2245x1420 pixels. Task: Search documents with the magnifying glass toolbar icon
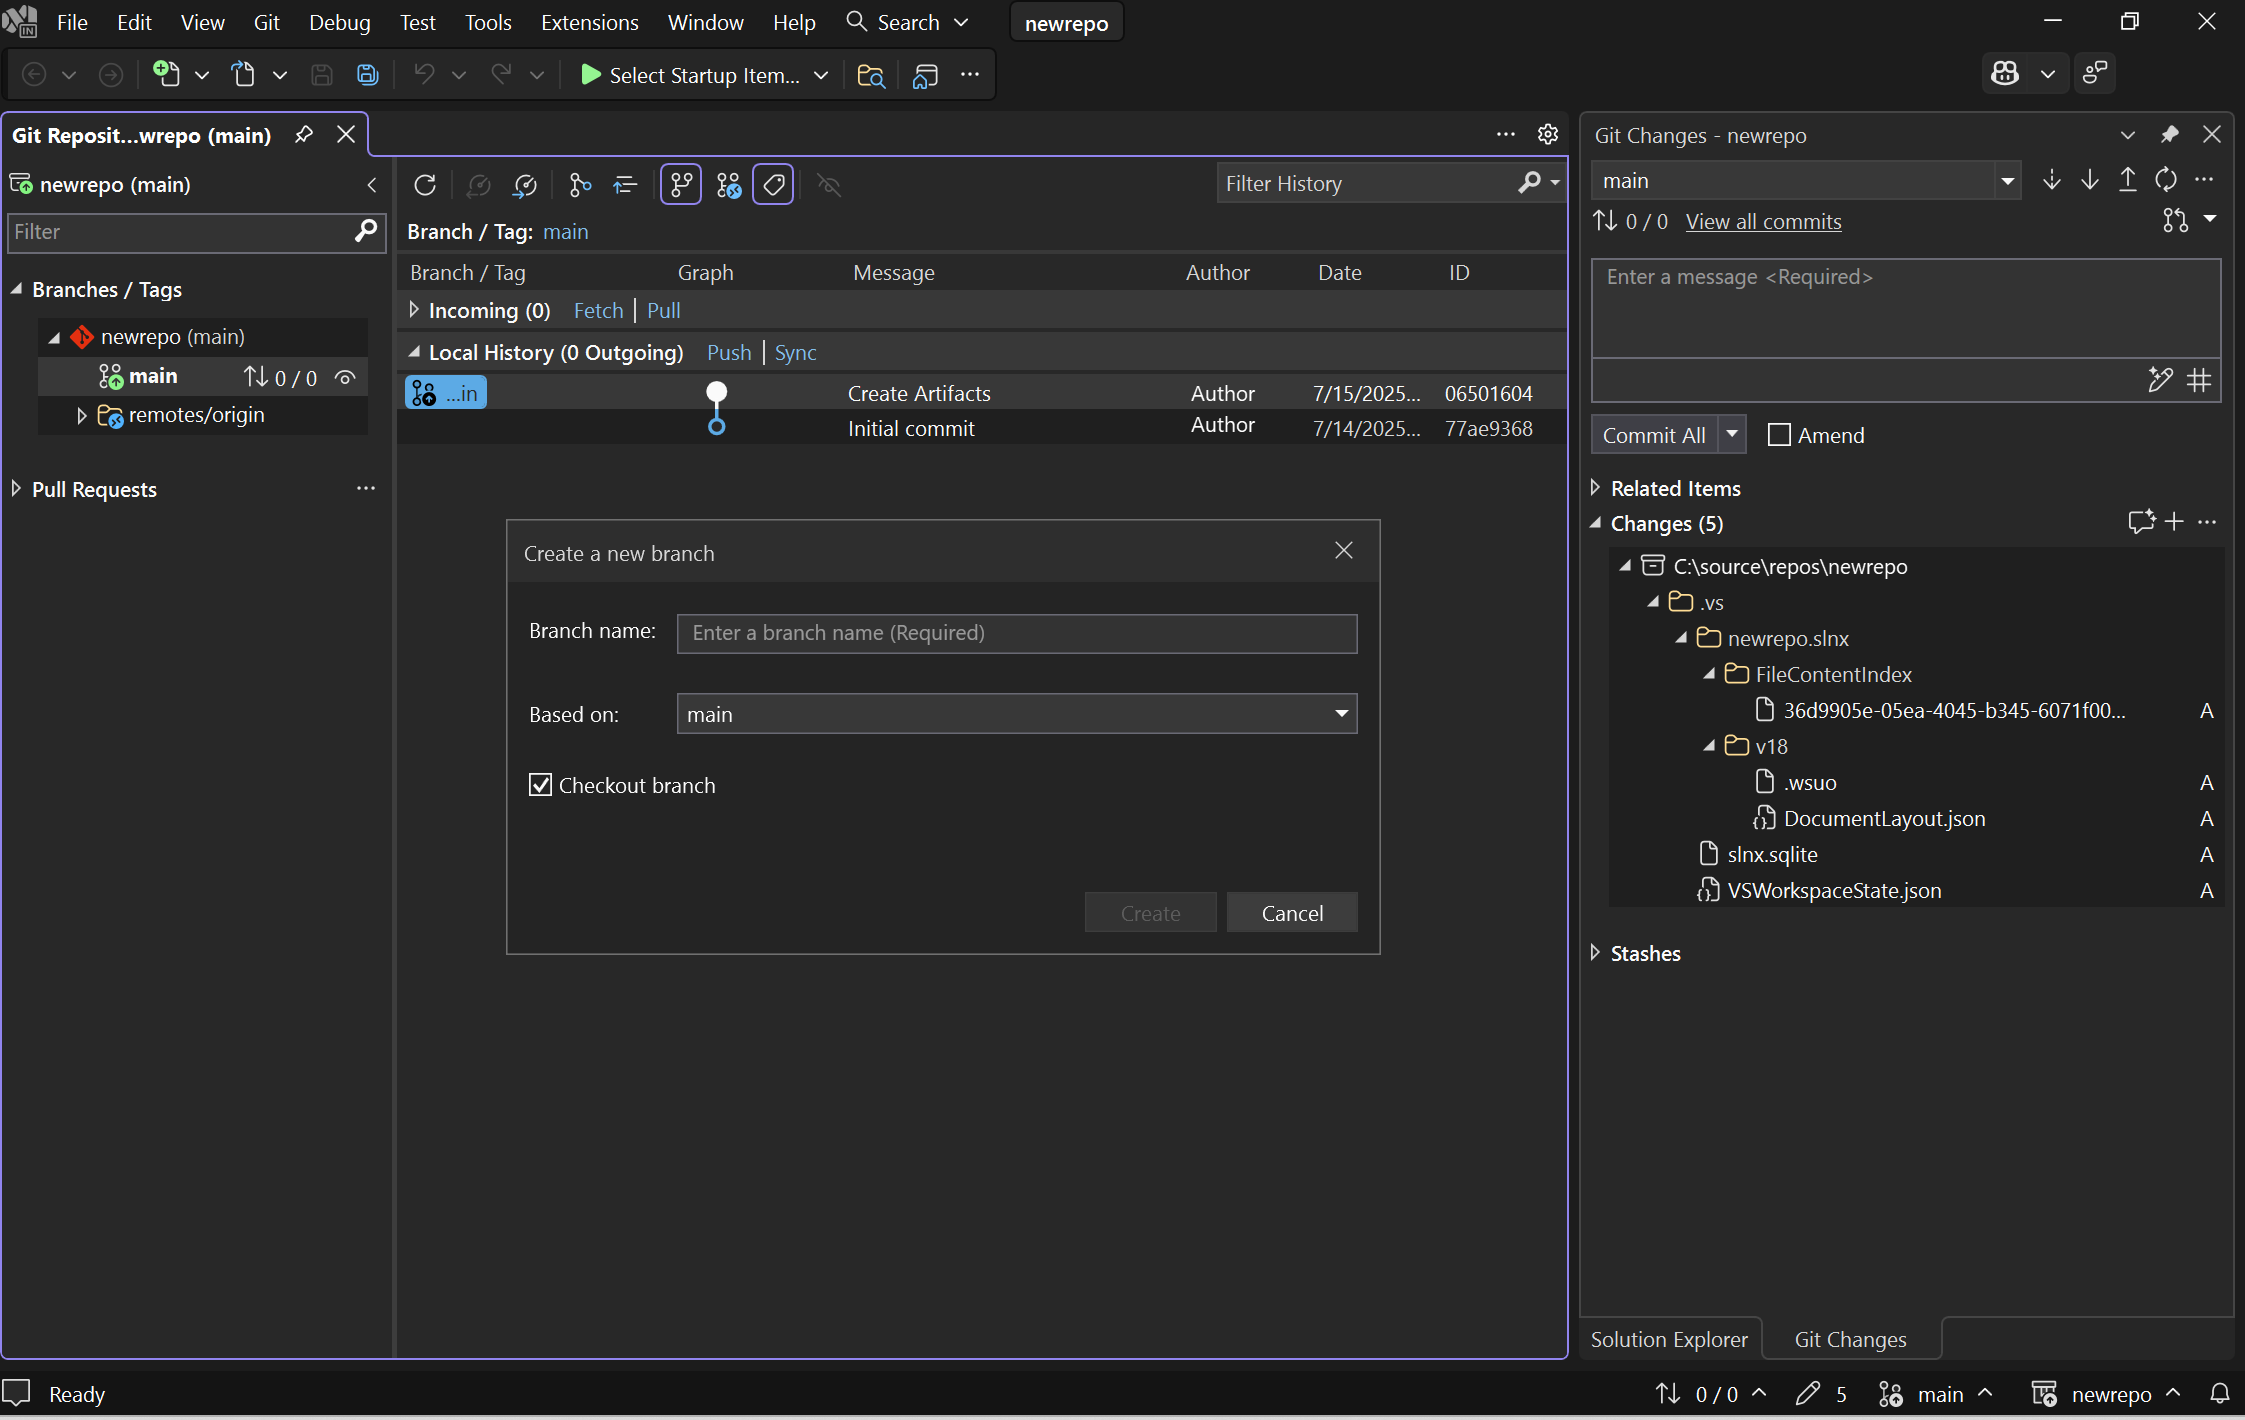tap(869, 75)
